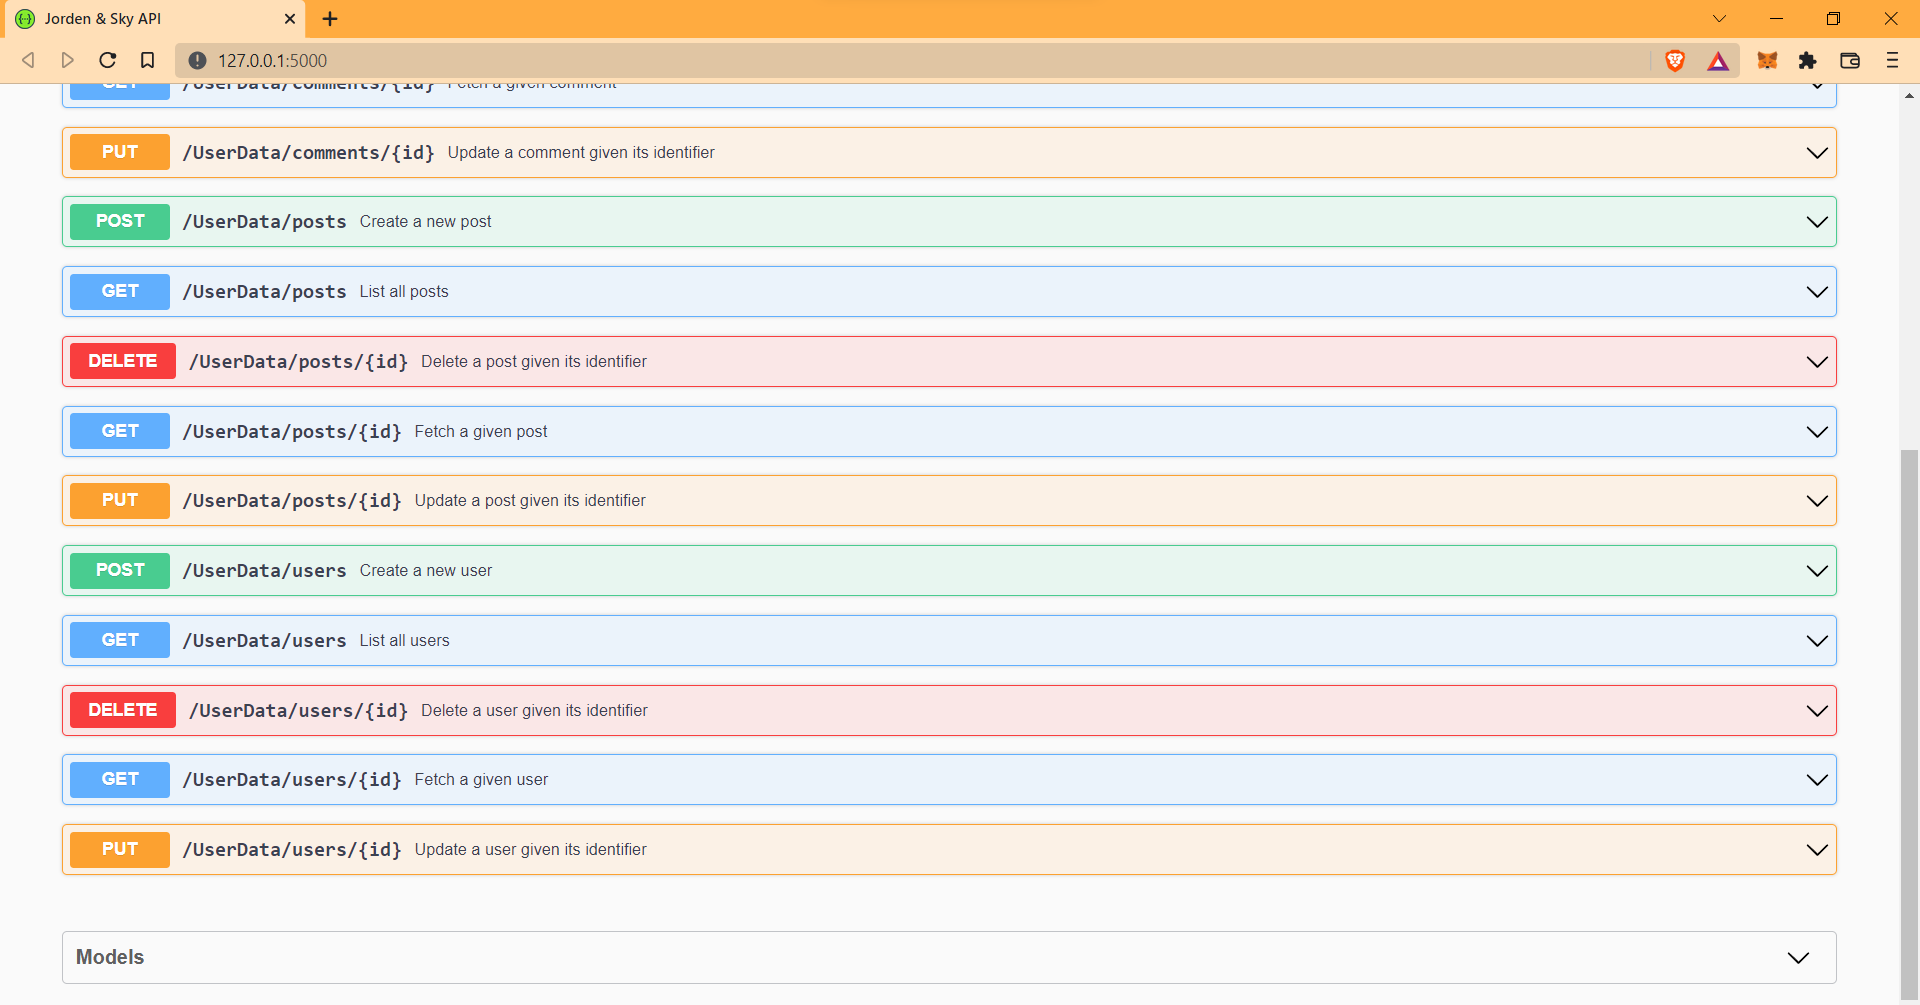Open the Brave Wallet icon

1850,60
